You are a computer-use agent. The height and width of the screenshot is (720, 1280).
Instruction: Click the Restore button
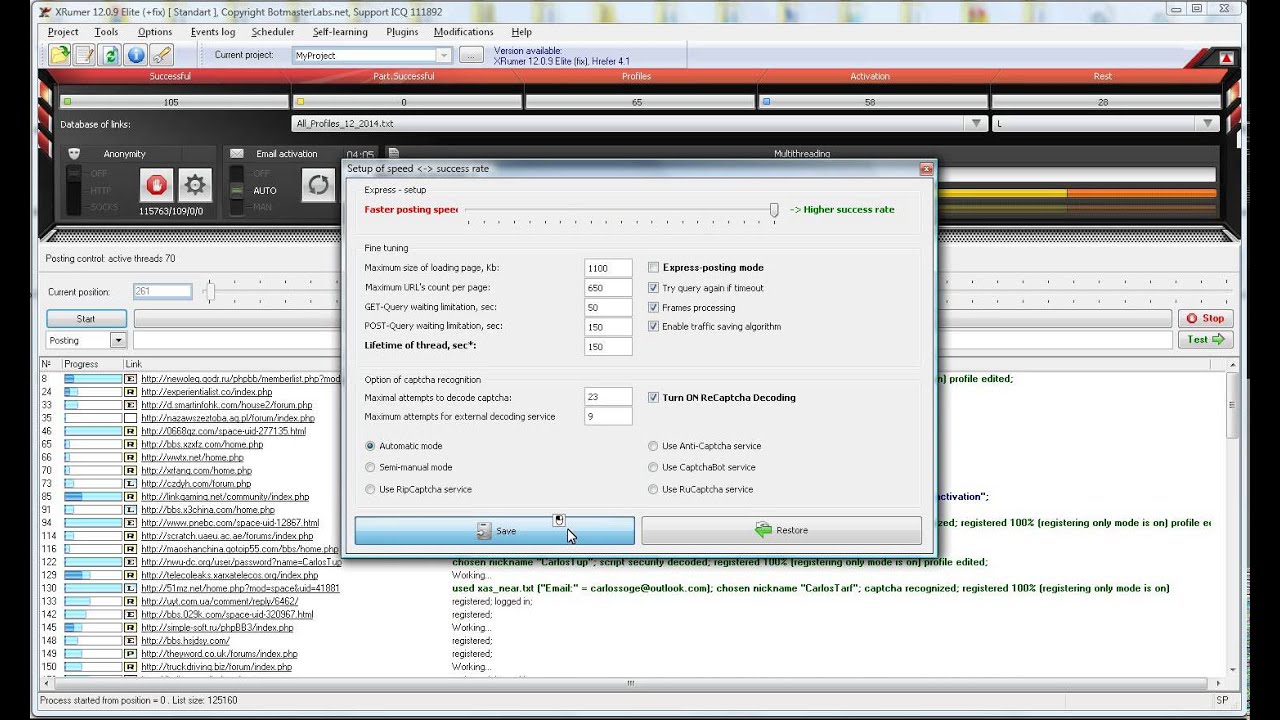pos(781,530)
